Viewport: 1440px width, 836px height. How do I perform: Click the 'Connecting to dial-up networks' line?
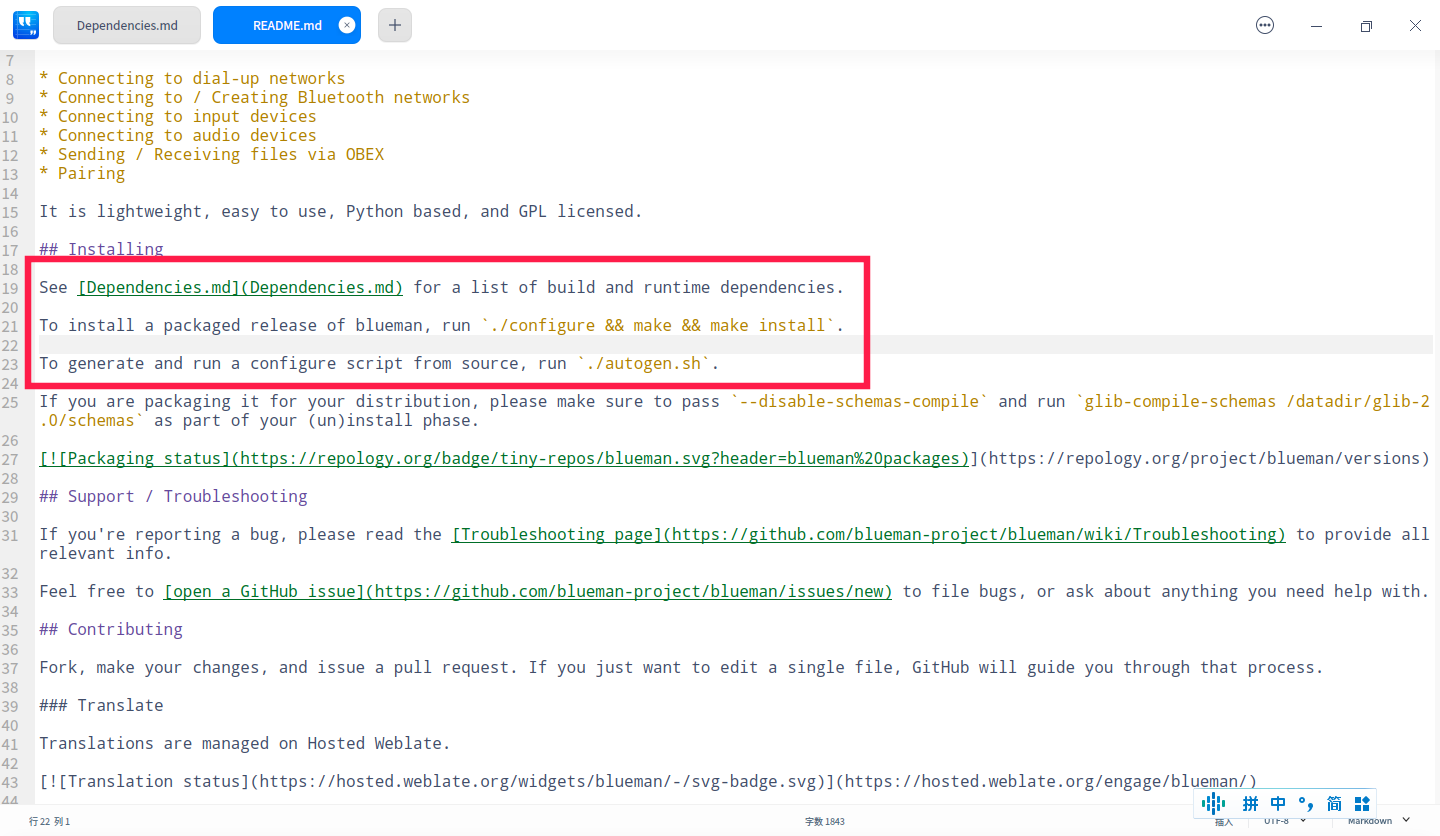click(192, 78)
